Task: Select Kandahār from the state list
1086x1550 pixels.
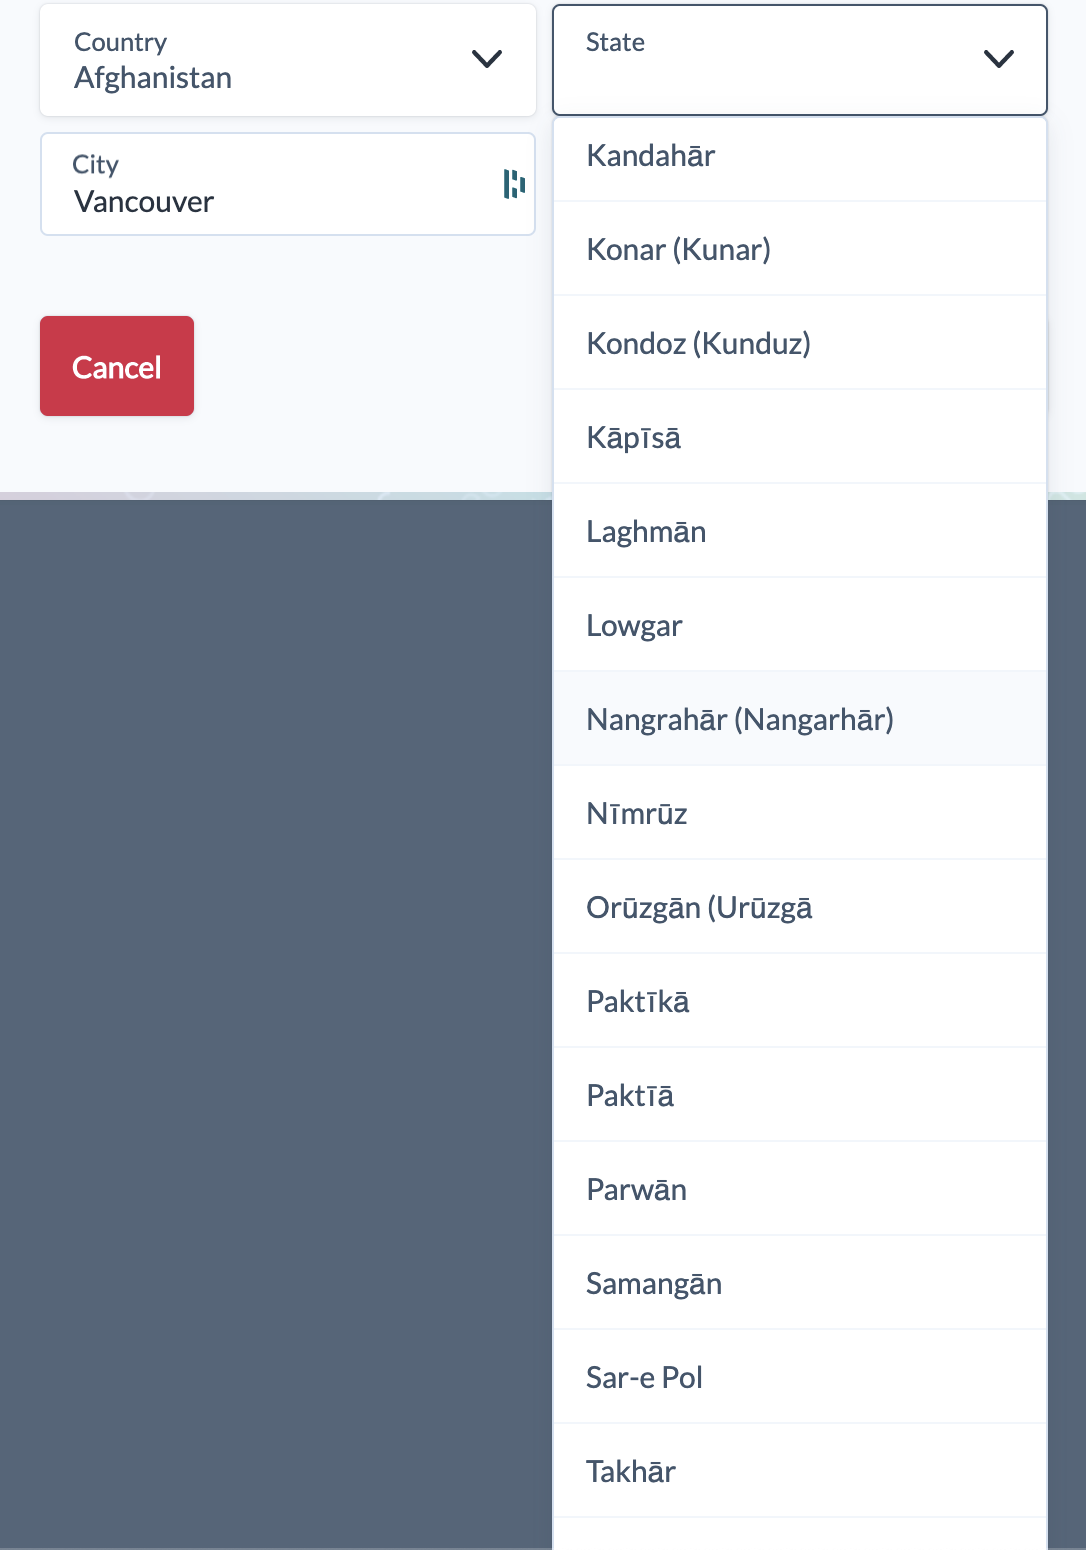Action: tap(650, 155)
